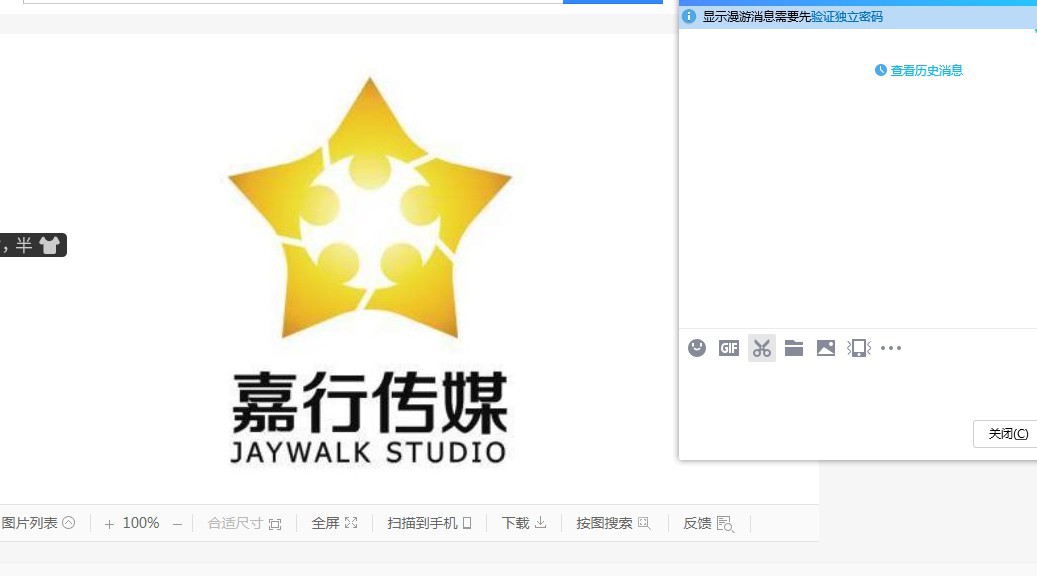Click the shirt icon on input method bar
1037x576 pixels.
tap(50, 245)
